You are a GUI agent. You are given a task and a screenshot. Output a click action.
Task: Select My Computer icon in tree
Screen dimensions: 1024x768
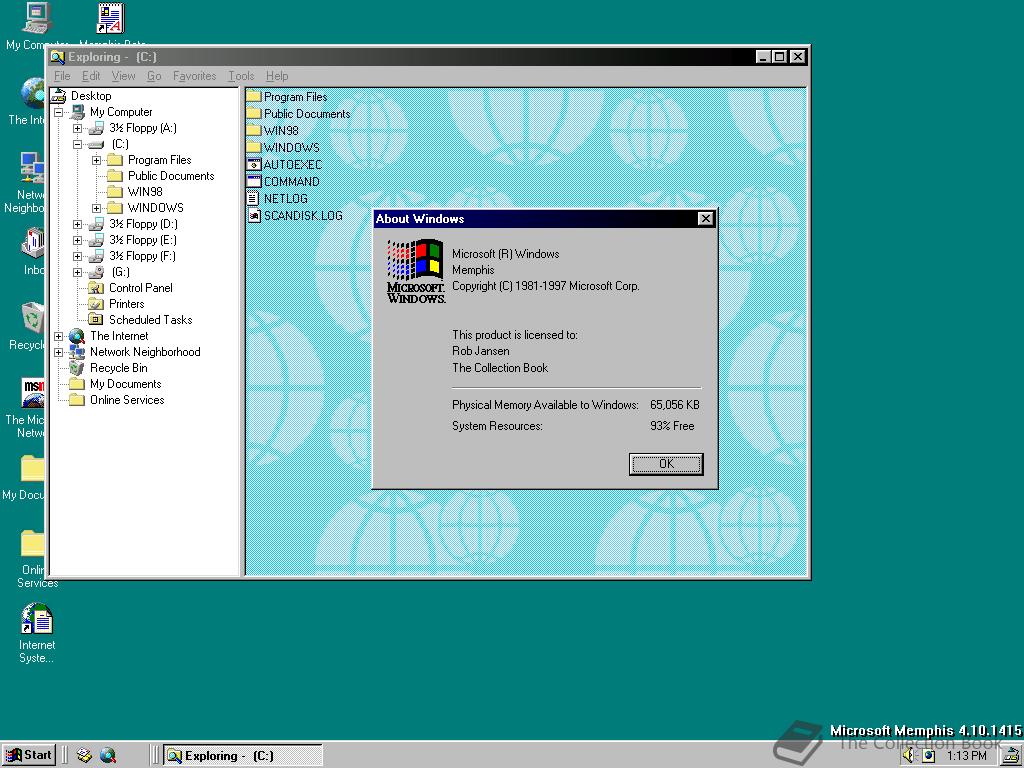[x=78, y=112]
